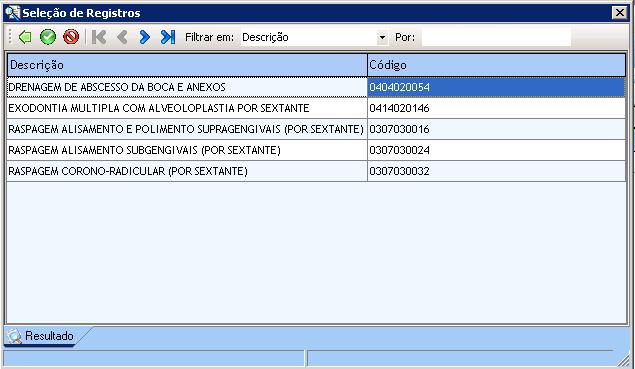Click the Seleção de Registros title bar icon
The height and width of the screenshot is (369, 635).
point(13,13)
